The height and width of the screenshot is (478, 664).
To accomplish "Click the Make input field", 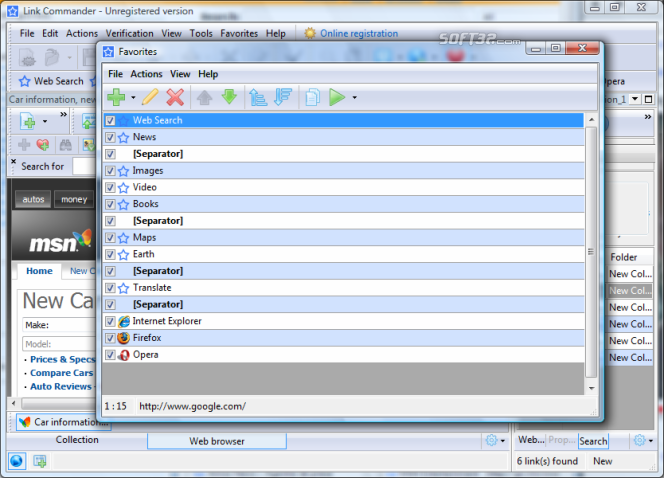I will pyautogui.click(x=59, y=325).
